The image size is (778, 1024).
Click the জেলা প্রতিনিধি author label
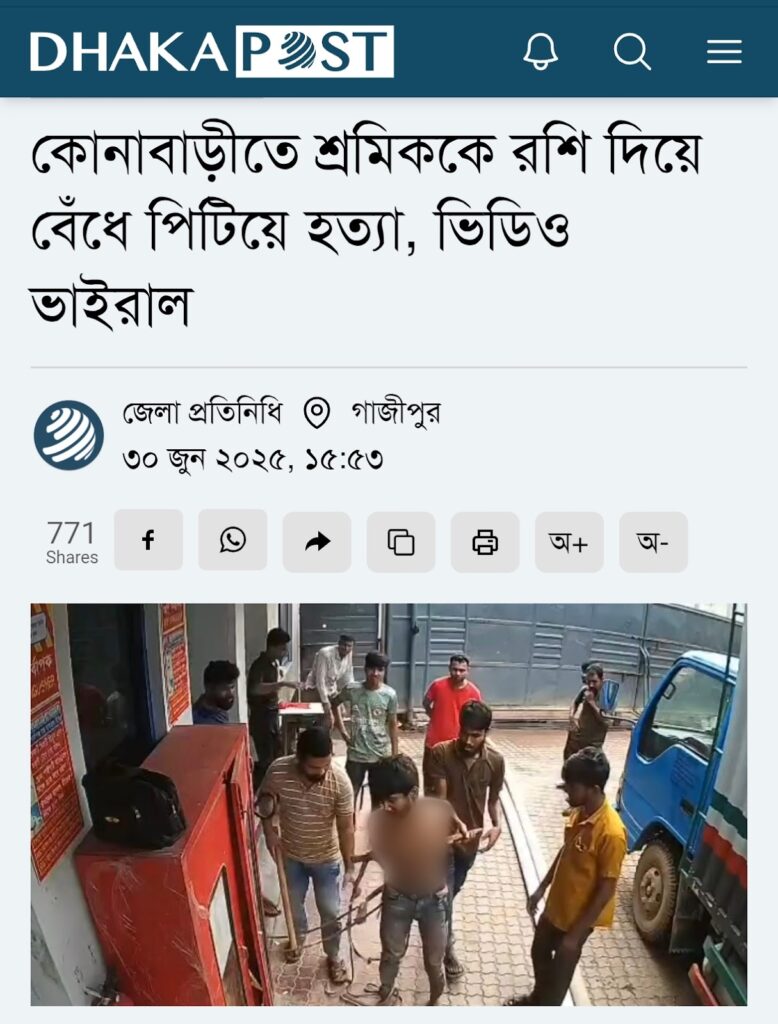tap(203, 413)
